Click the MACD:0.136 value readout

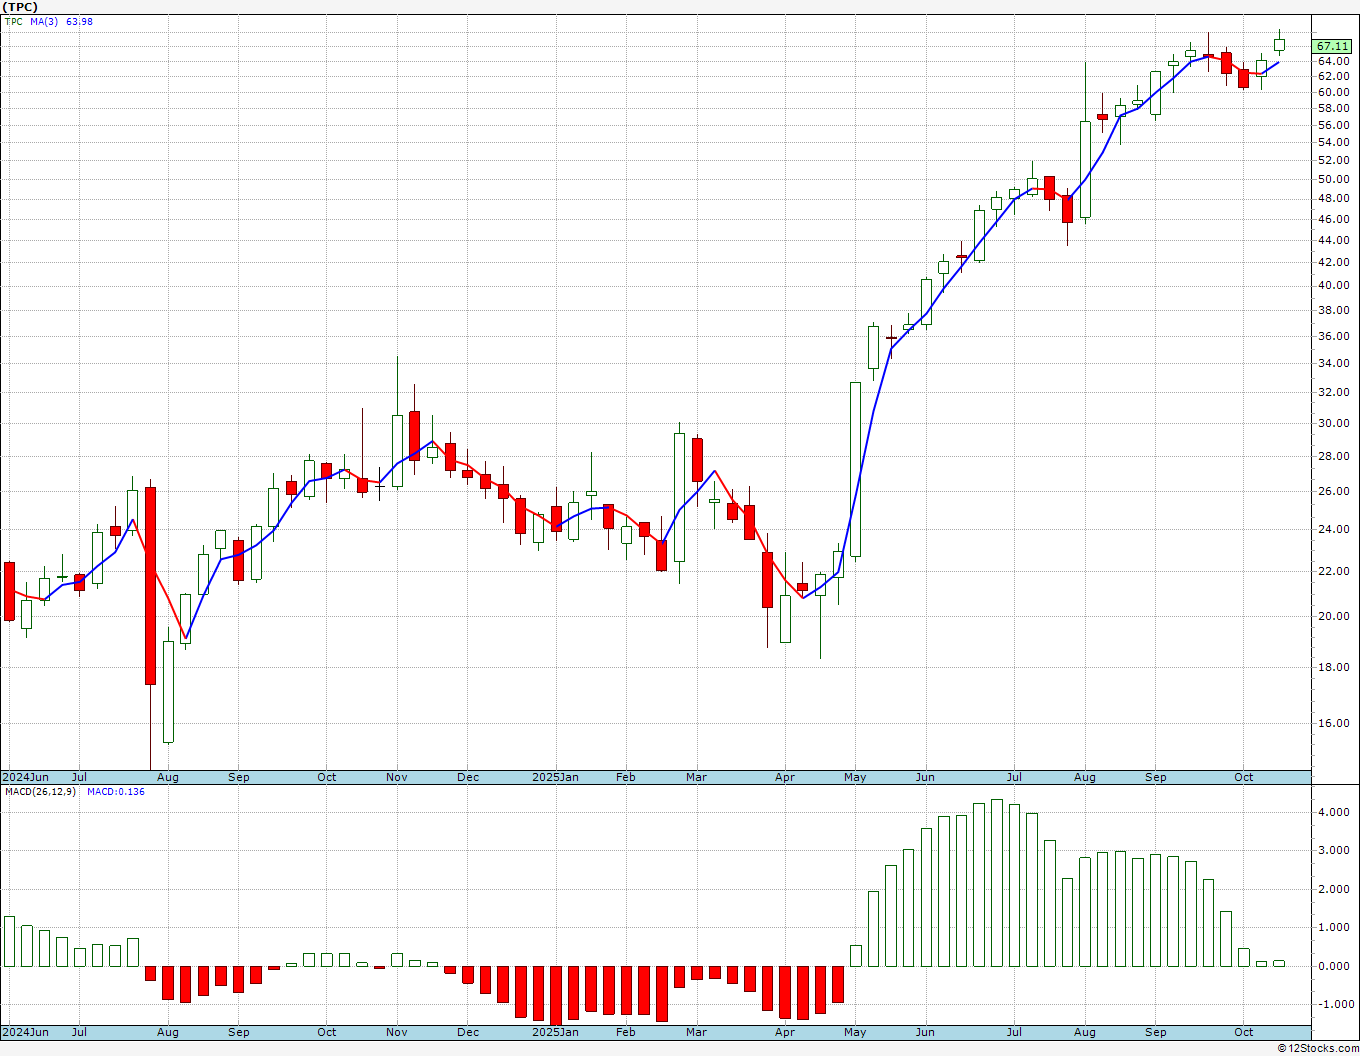[x=116, y=792]
